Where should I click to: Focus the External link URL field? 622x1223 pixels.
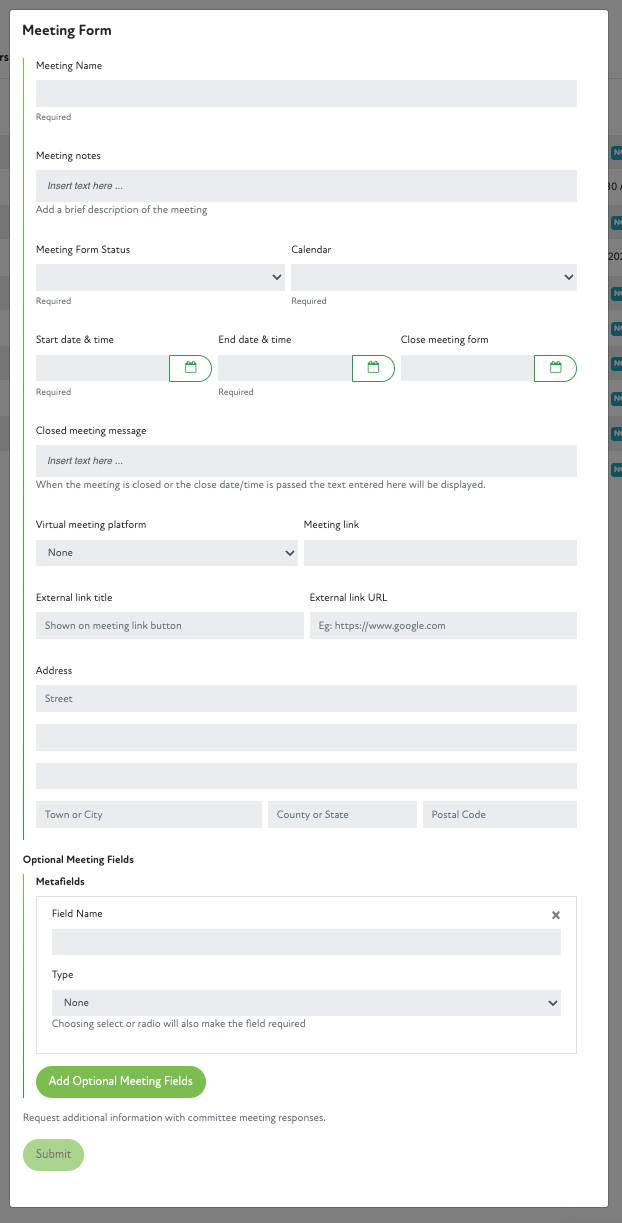coord(443,626)
